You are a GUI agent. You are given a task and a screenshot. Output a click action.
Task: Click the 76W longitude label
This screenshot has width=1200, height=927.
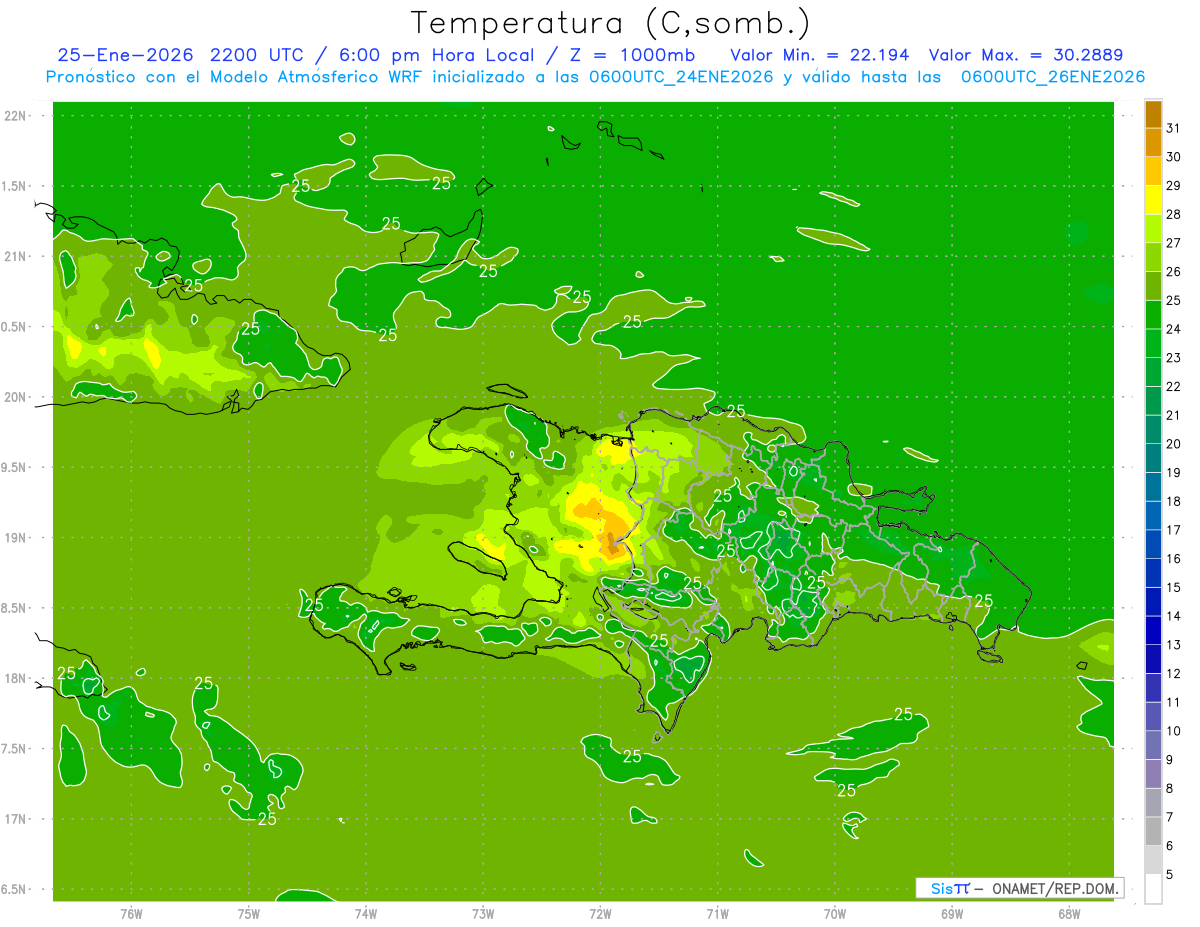[131, 914]
